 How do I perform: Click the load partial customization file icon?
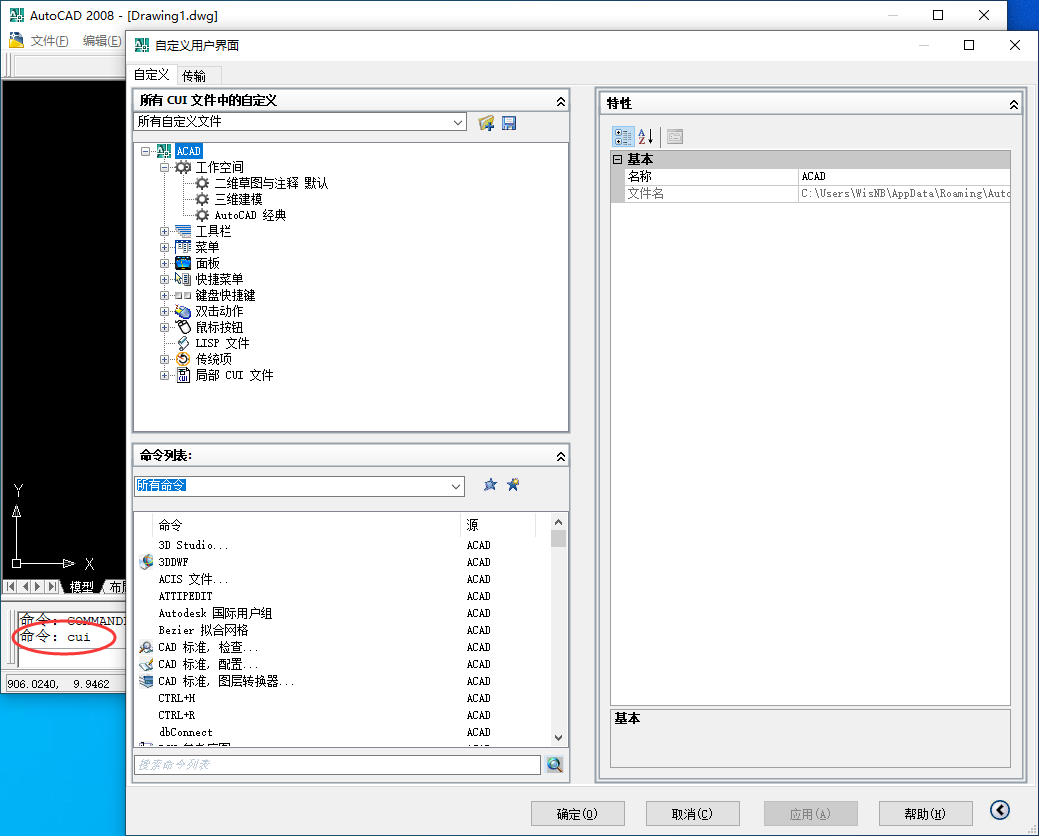click(x=486, y=123)
